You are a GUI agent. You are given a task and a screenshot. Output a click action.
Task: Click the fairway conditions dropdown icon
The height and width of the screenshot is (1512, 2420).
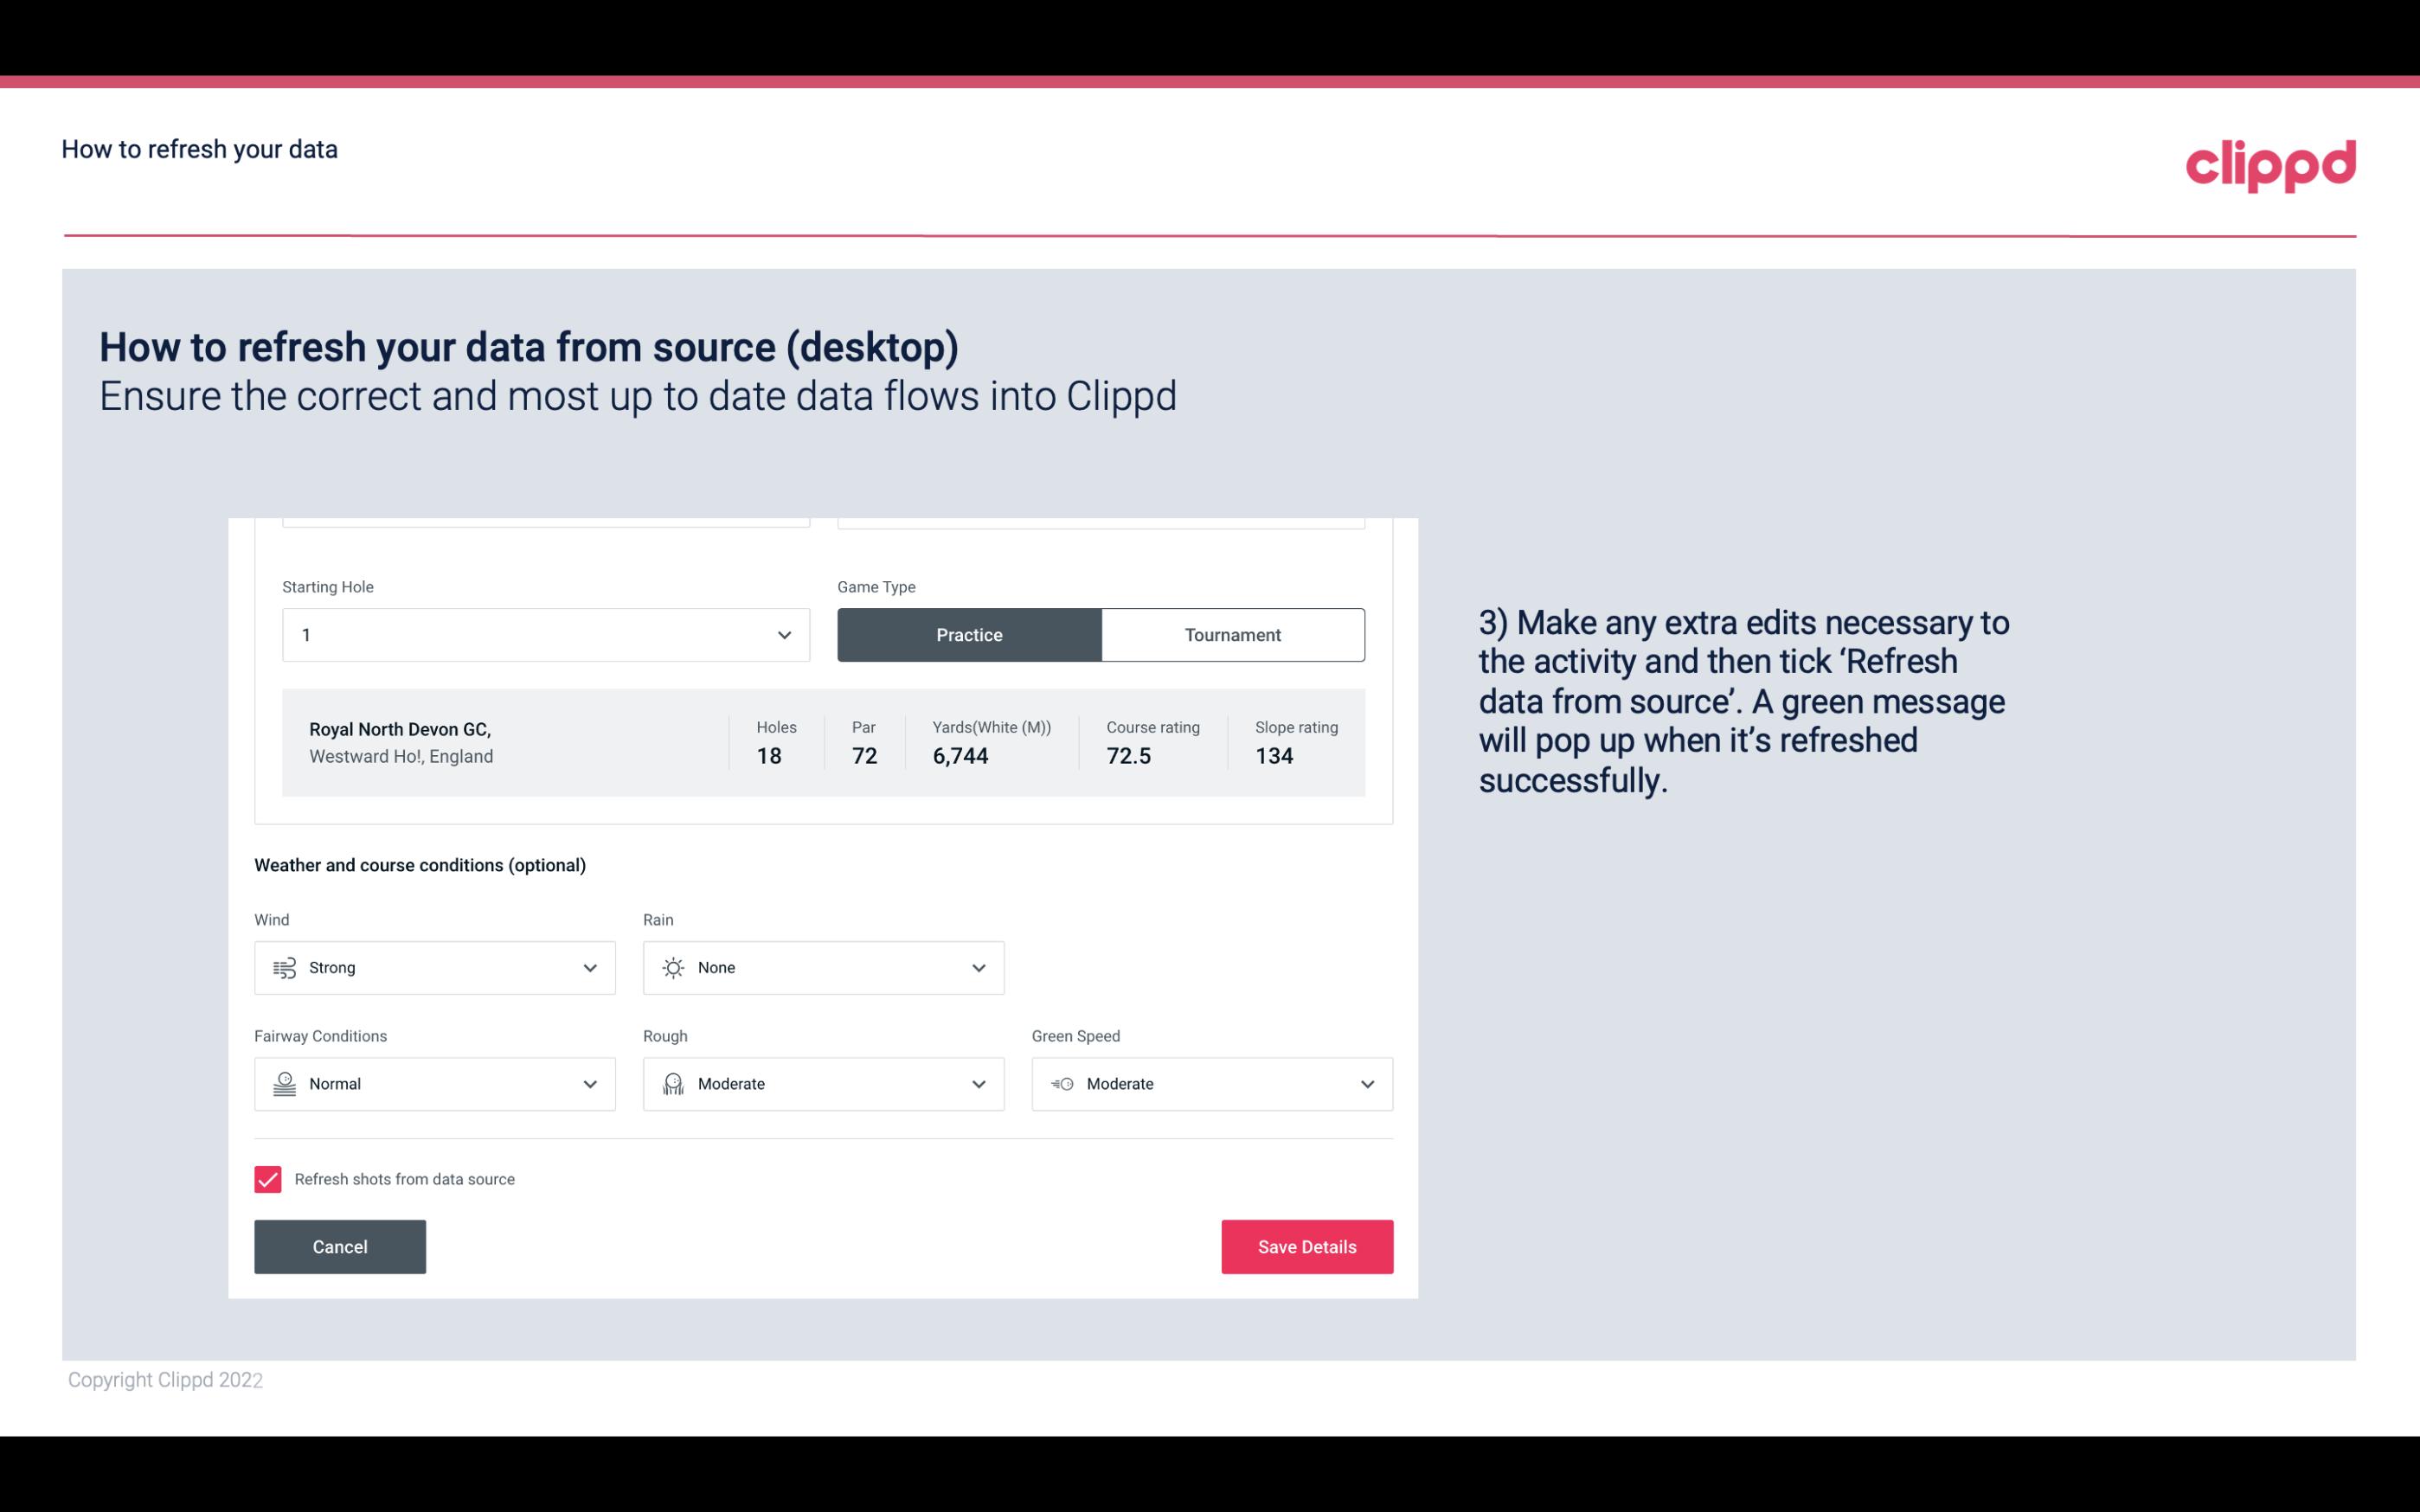(589, 1084)
